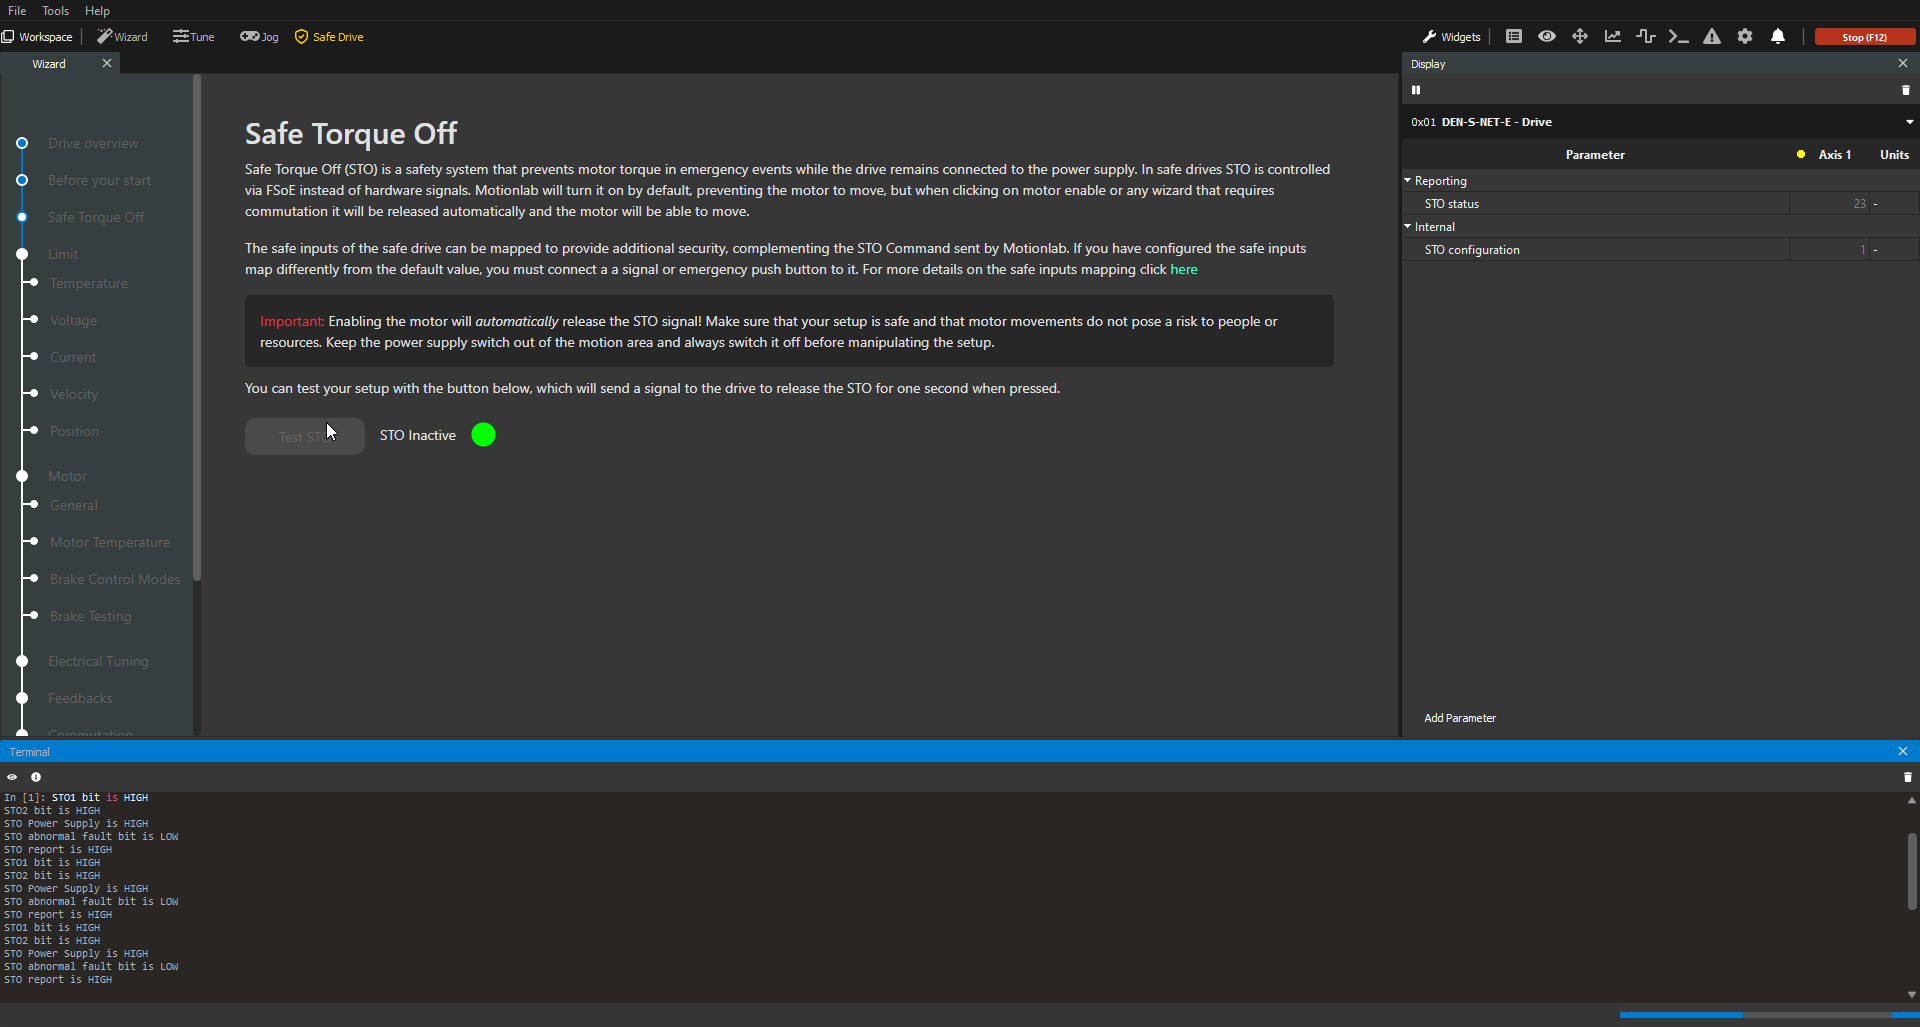Open the scope chart icon in toolbar
This screenshot has width=1920, height=1027.
[x=1612, y=37]
